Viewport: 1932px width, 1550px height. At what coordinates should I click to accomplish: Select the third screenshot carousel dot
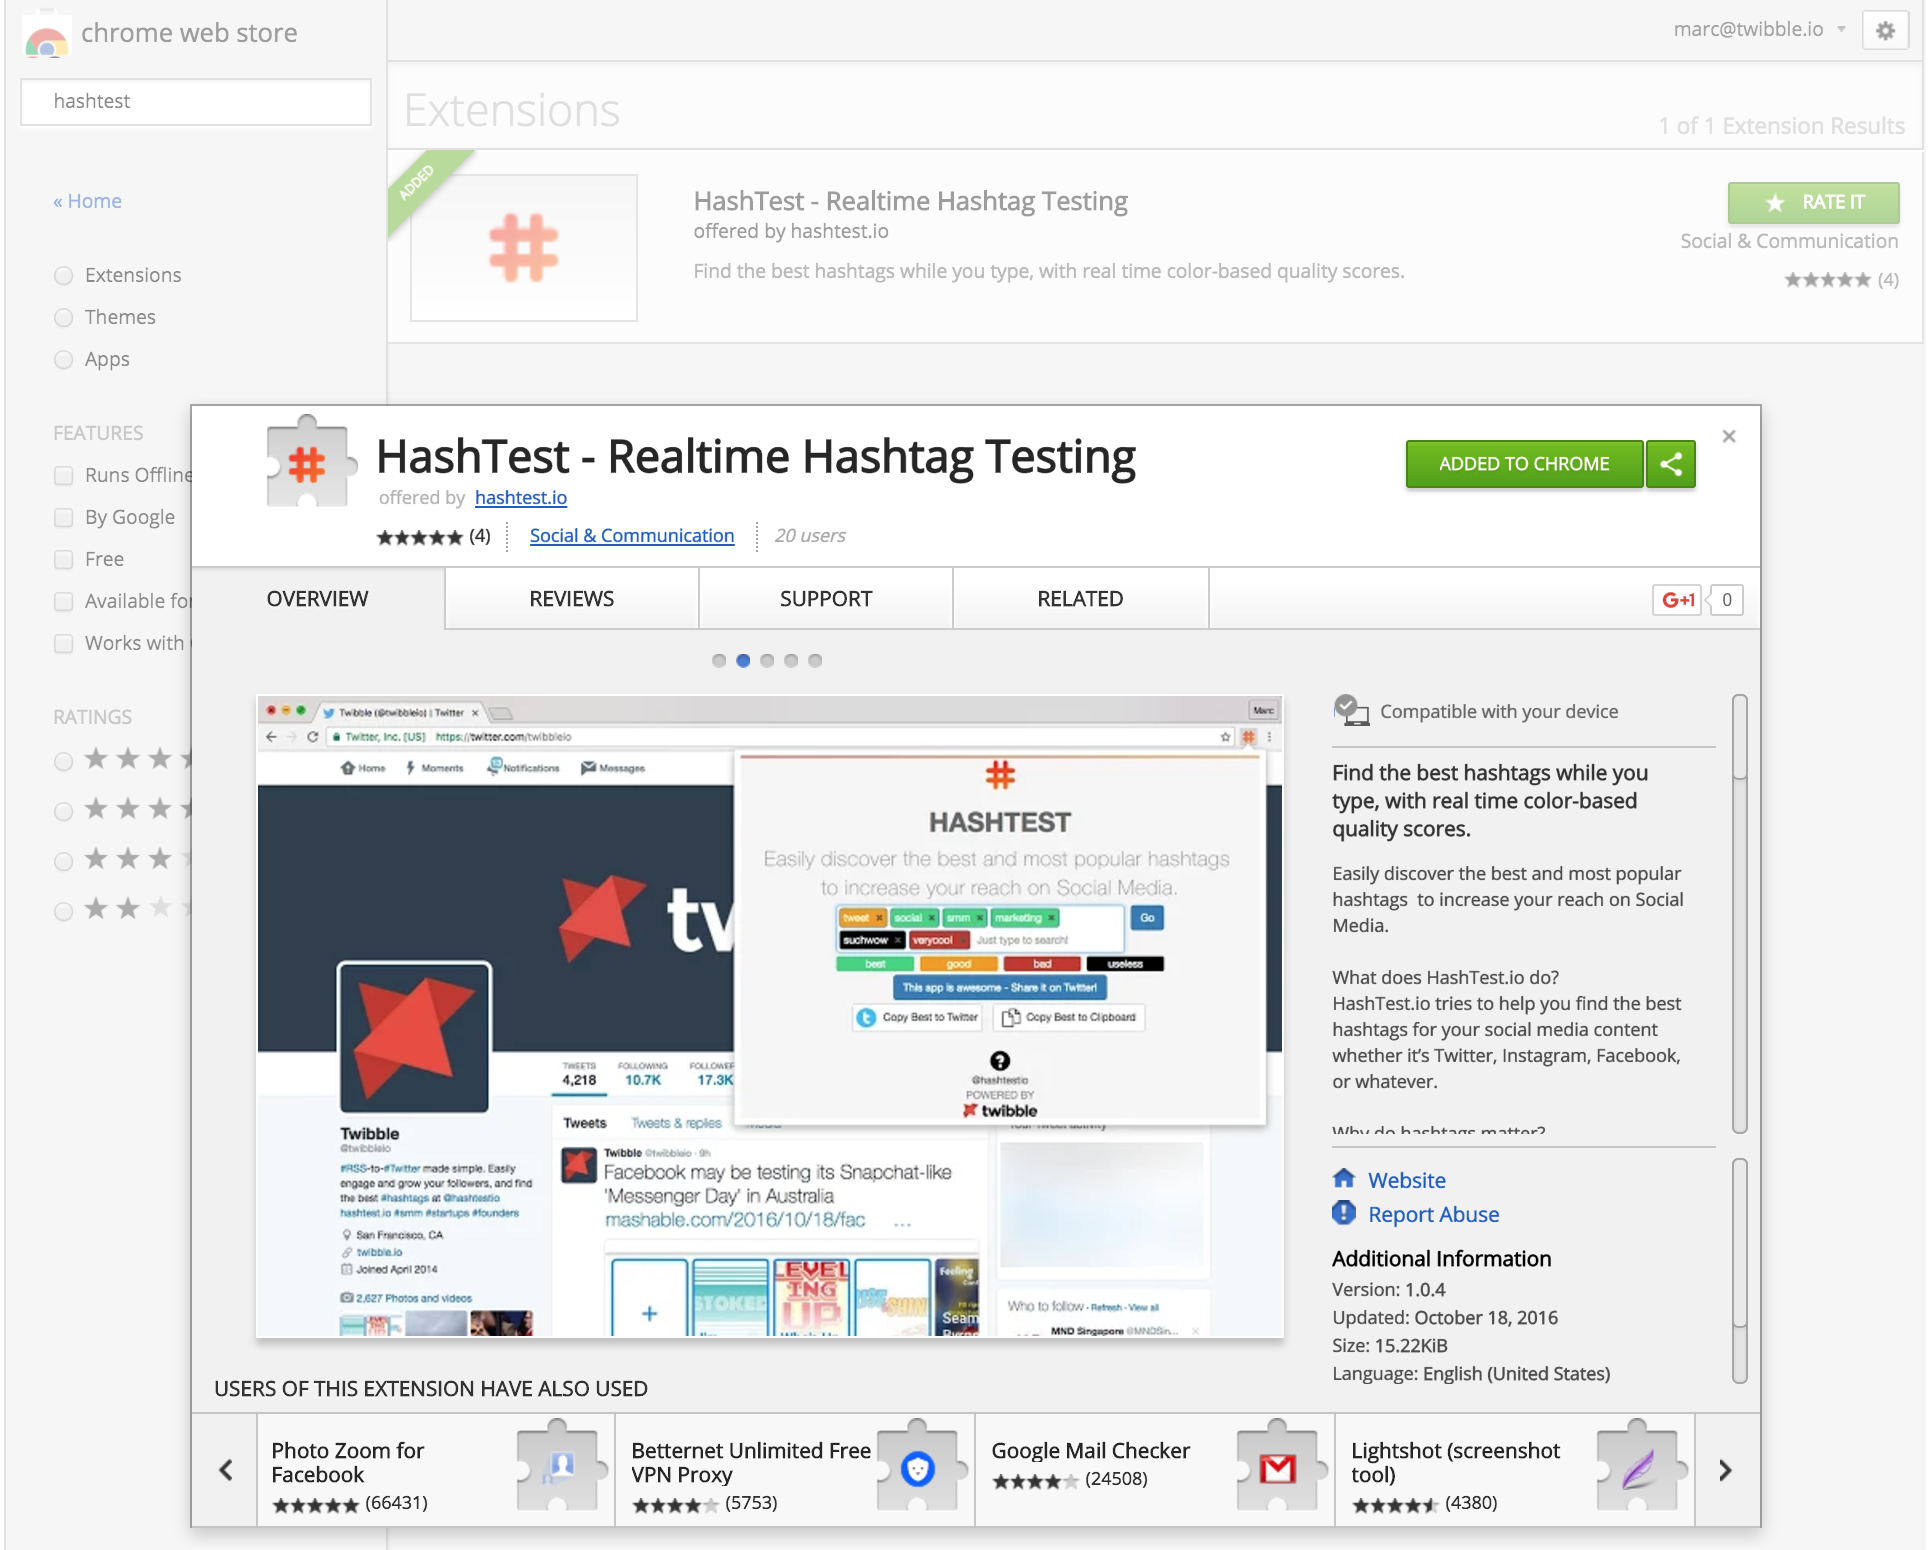point(767,660)
